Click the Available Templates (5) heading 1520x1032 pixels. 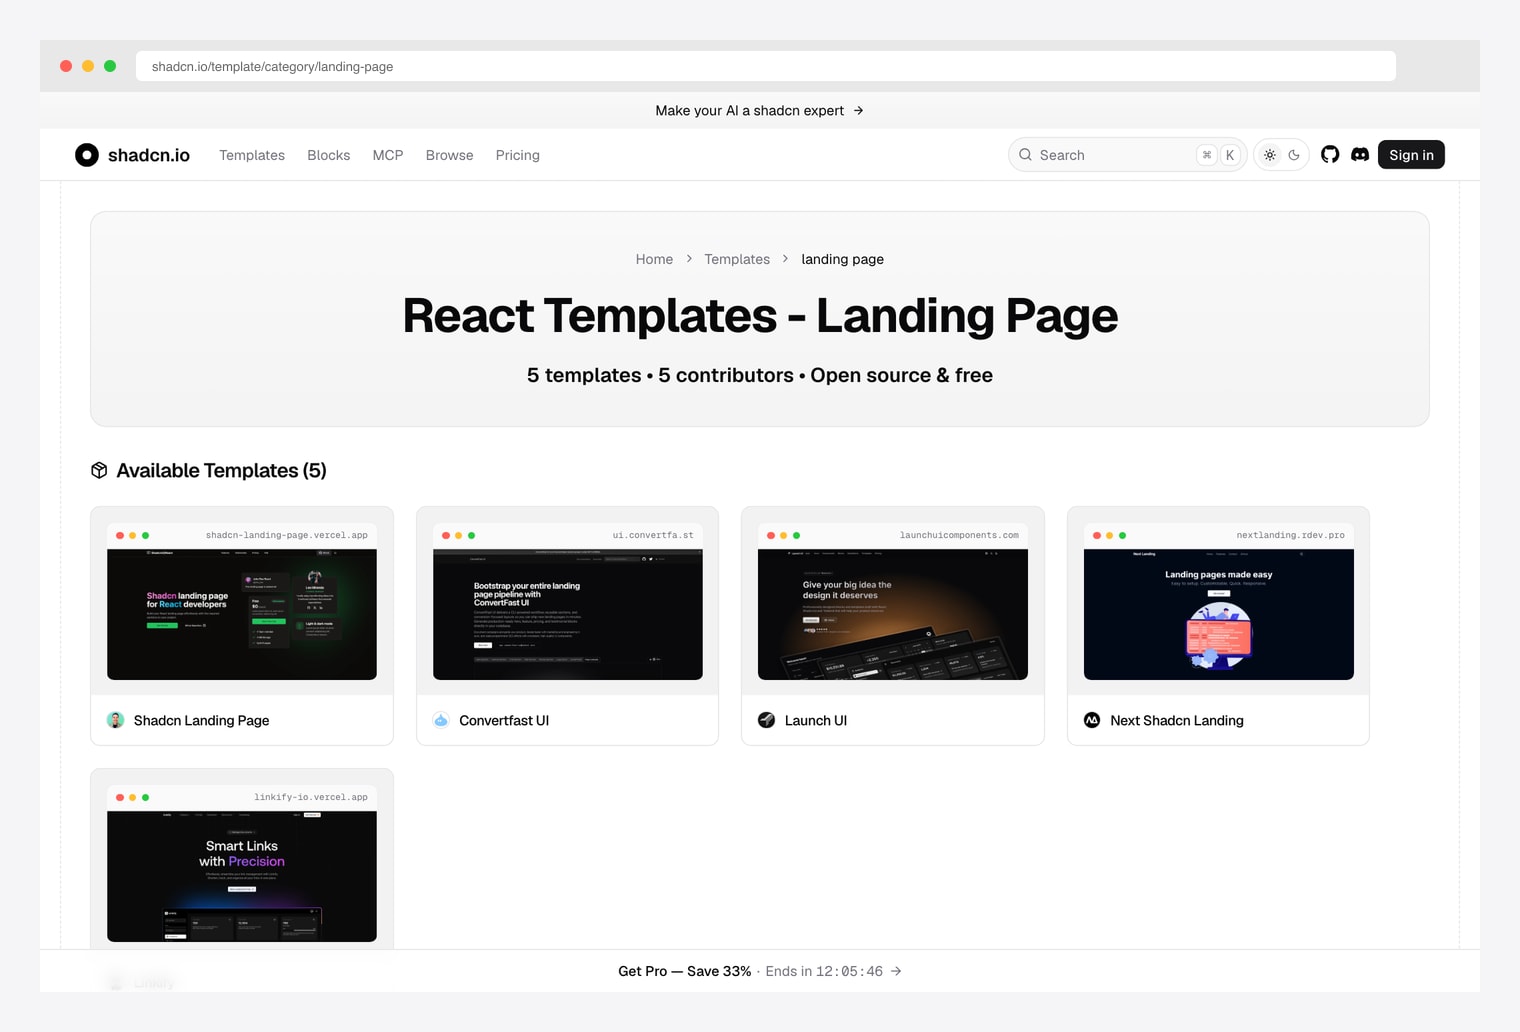tap(222, 471)
